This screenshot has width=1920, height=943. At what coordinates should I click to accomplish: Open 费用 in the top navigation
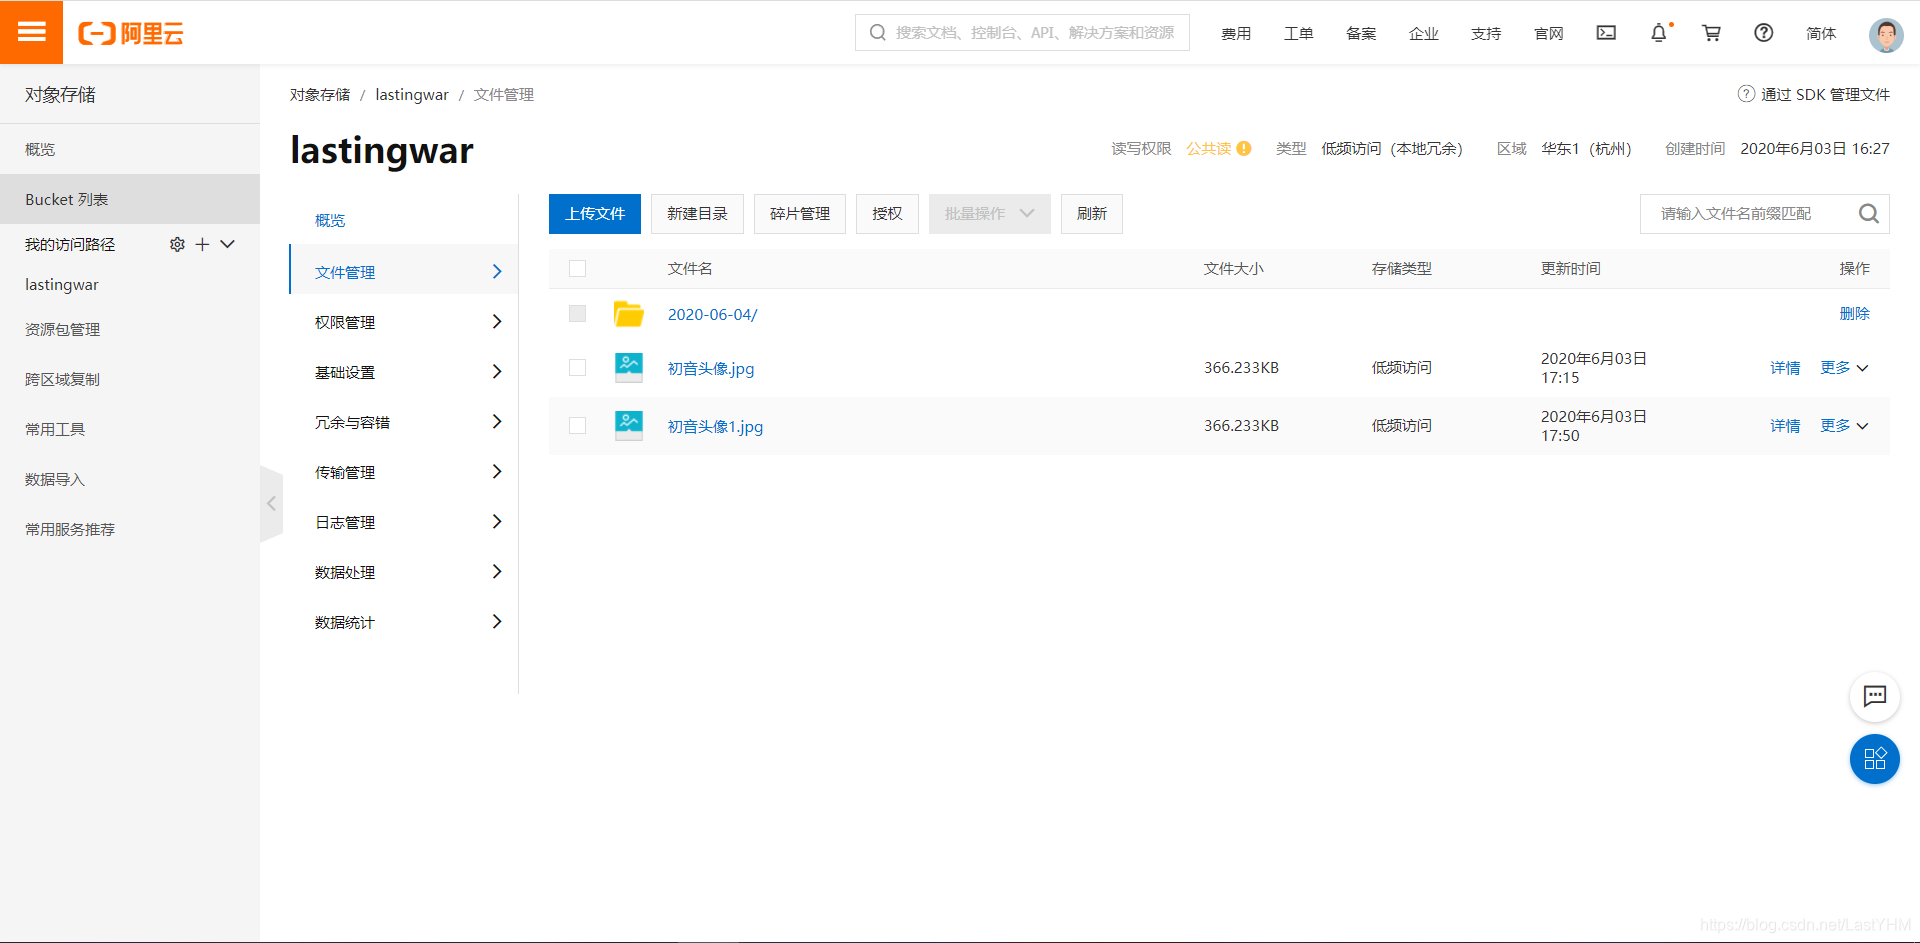(1236, 33)
